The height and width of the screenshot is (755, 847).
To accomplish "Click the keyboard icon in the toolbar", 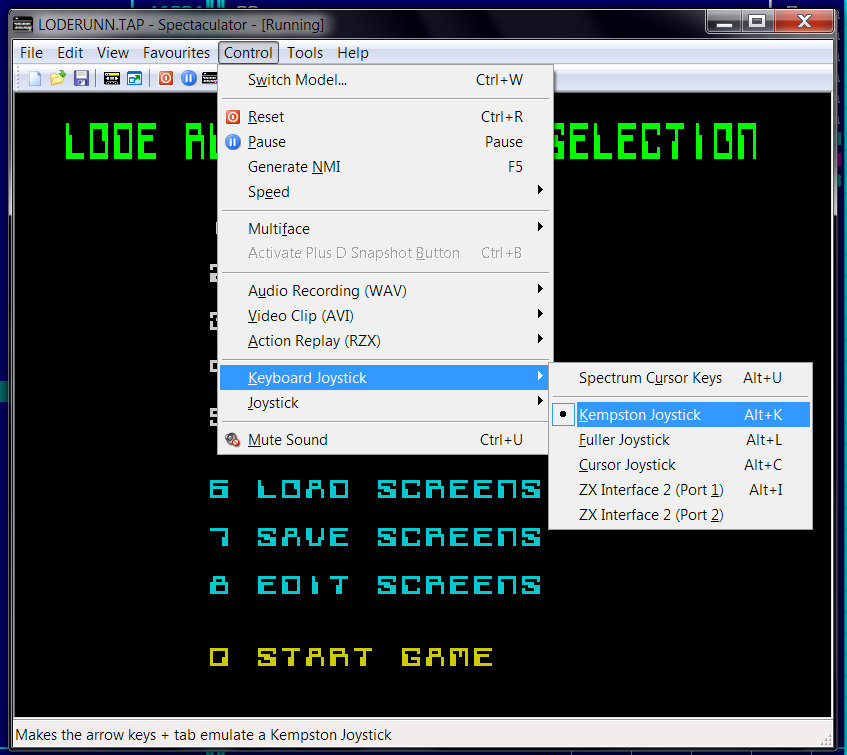I will click(x=210, y=78).
